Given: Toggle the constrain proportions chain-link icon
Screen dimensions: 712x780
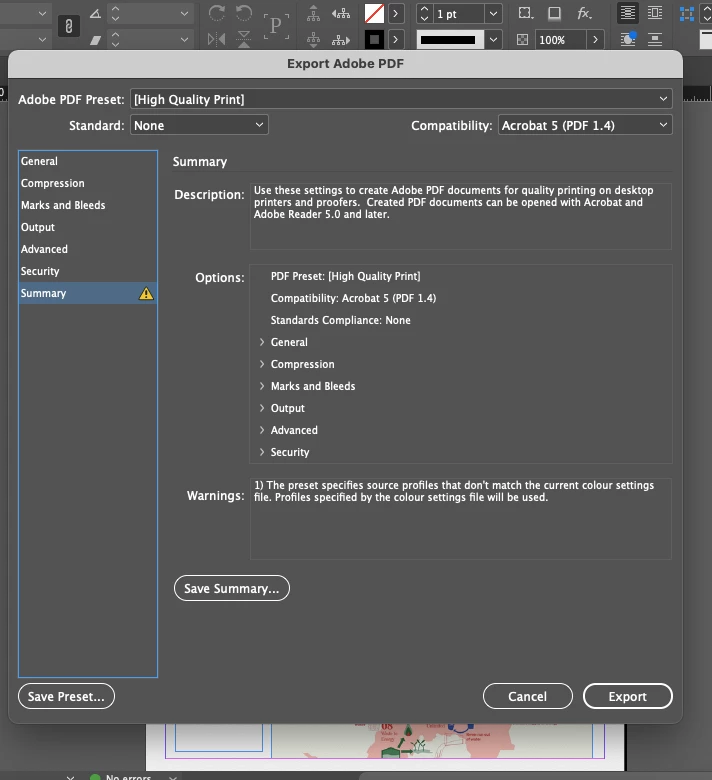Looking at the screenshot, I should click(x=69, y=26).
